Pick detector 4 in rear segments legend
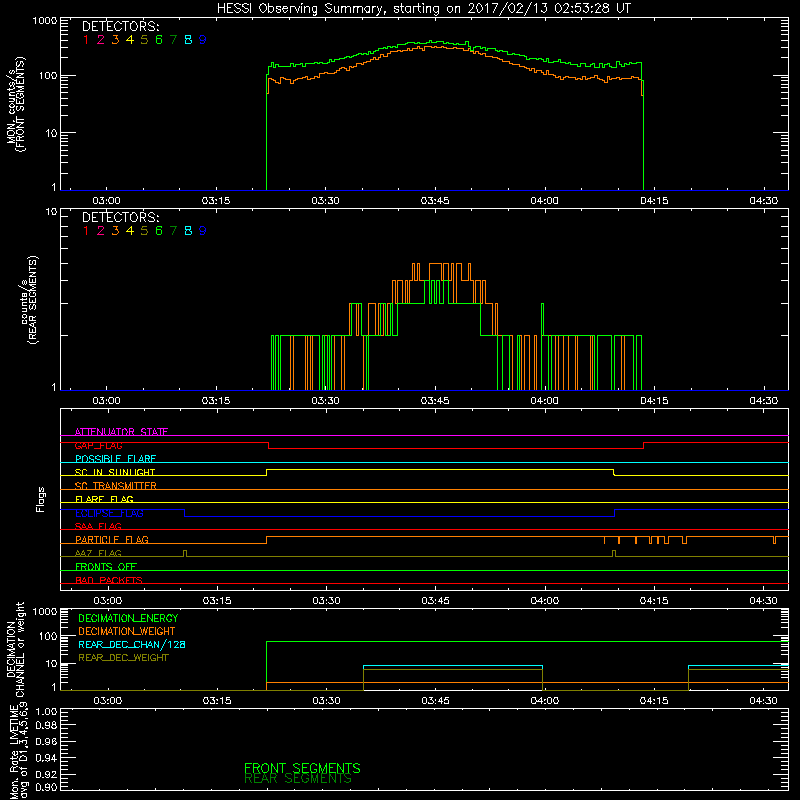The height and width of the screenshot is (800, 800). pyautogui.click(x=130, y=231)
